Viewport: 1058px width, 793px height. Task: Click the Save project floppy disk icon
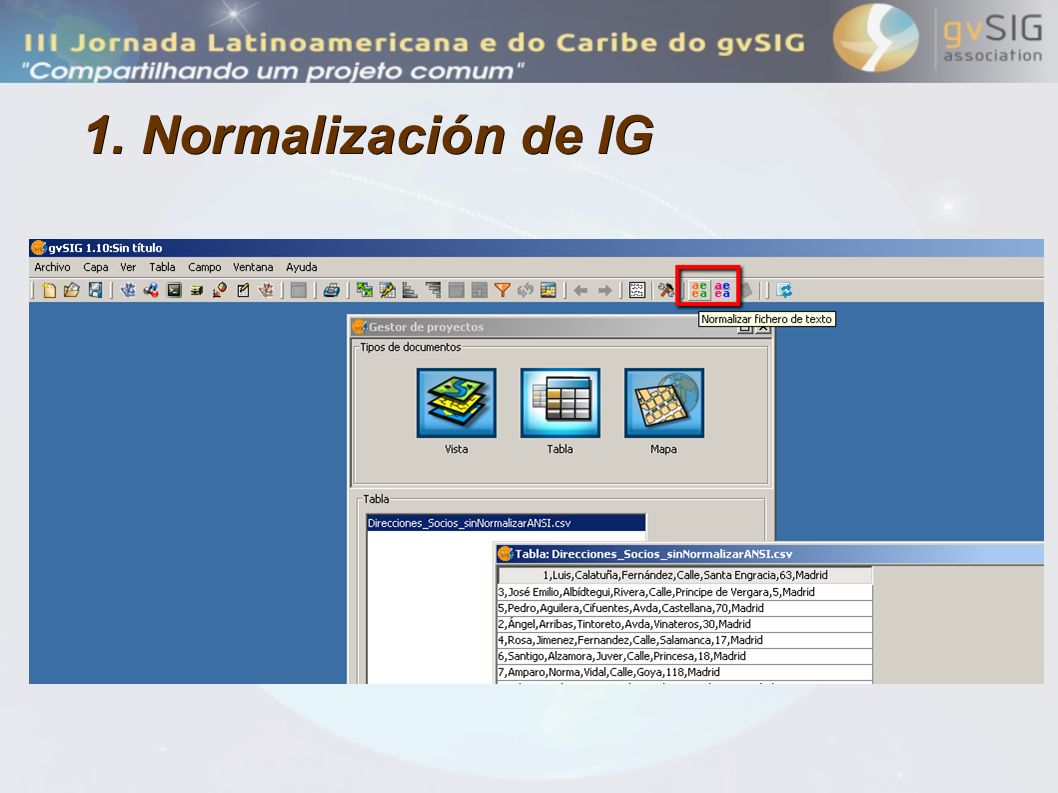(x=95, y=290)
